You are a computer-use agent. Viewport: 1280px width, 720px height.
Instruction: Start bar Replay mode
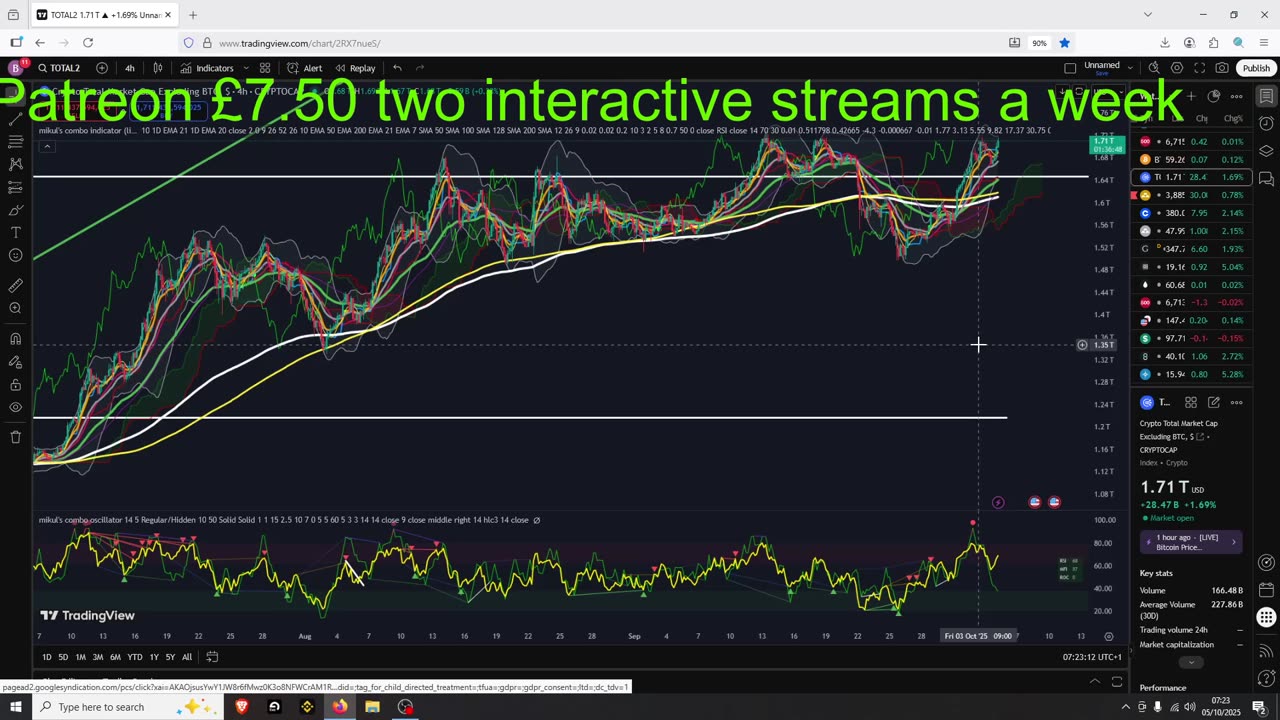pos(355,68)
